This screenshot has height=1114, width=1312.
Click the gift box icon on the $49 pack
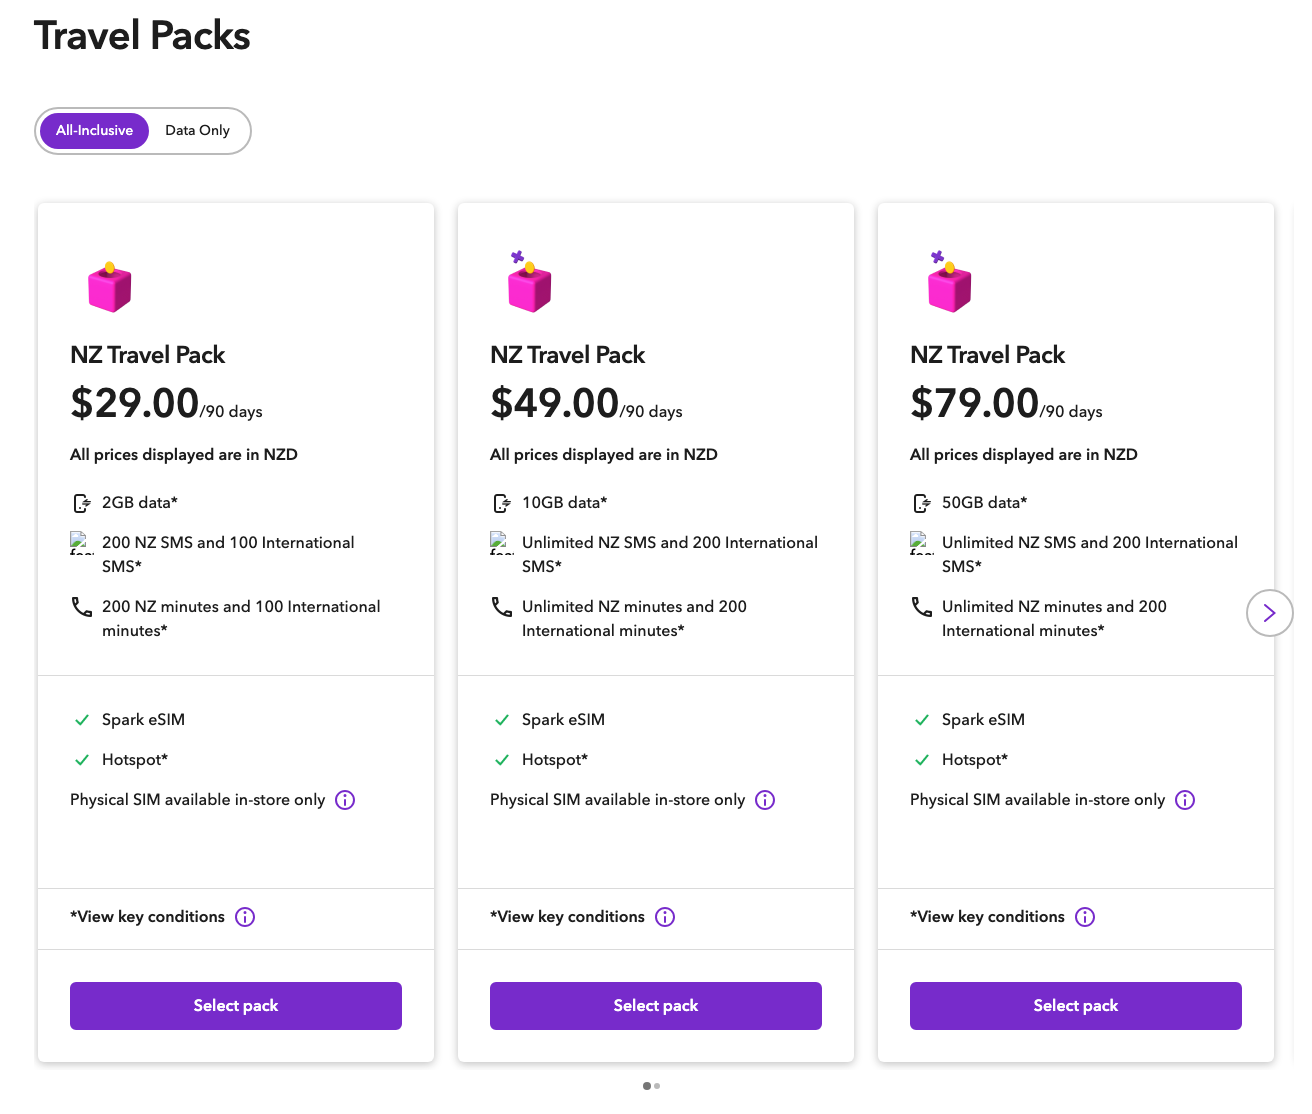pos(529,287)
